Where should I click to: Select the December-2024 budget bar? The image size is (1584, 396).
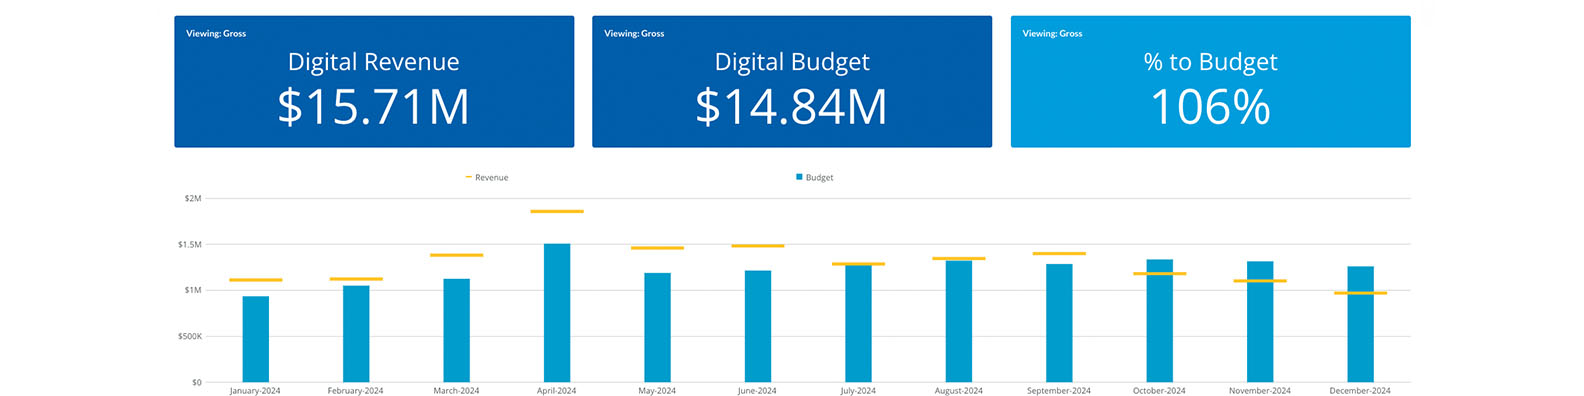click(x=1360, y=324)
